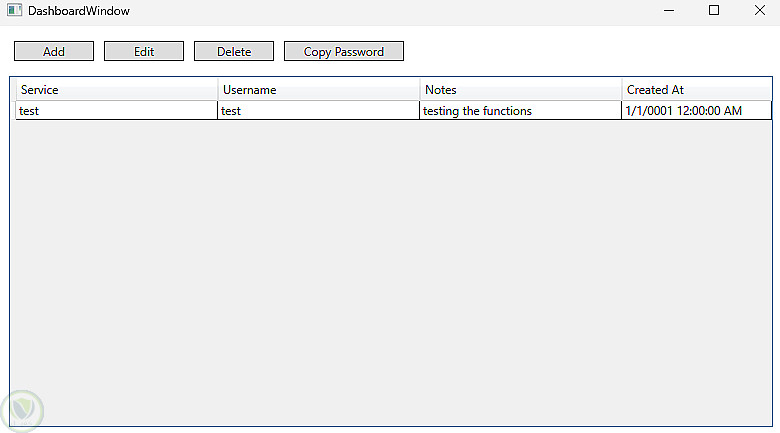Viewport: 780px width, 433px height.
Task: Click the DashboardWindow title bar text
Action: point(79,11)
